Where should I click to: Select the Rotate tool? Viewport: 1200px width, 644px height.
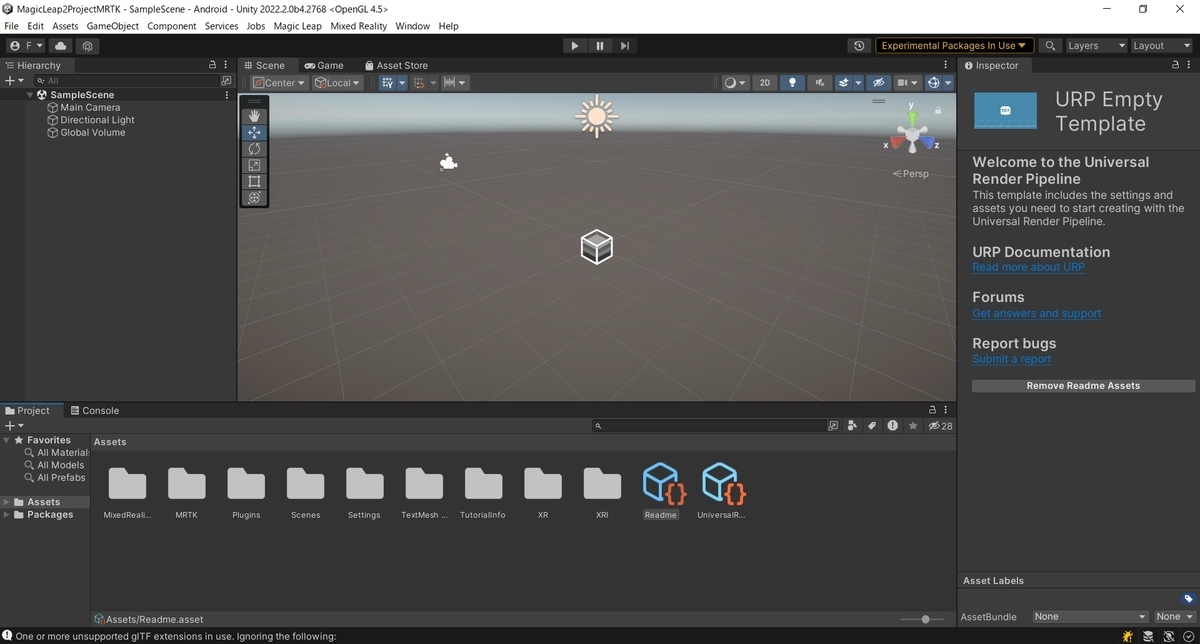[254, 149]
